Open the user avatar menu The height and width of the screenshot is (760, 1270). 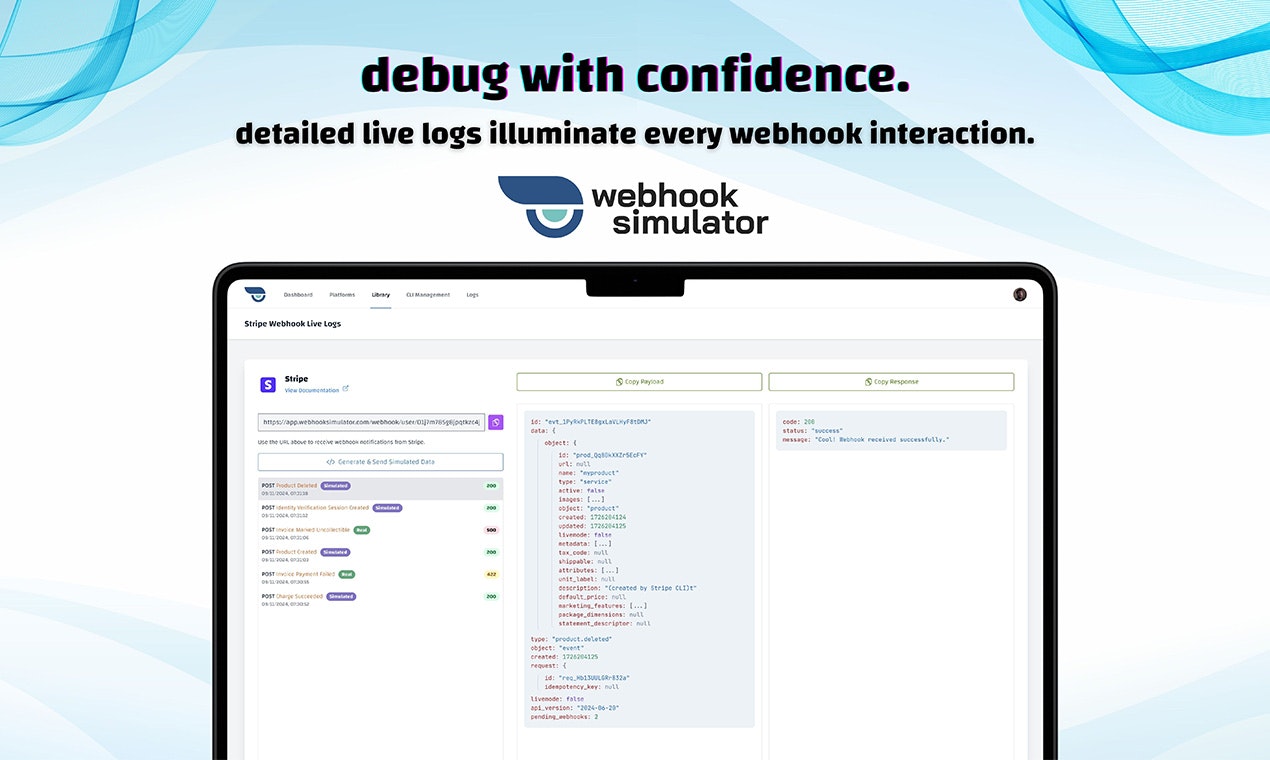point(1020,294)
